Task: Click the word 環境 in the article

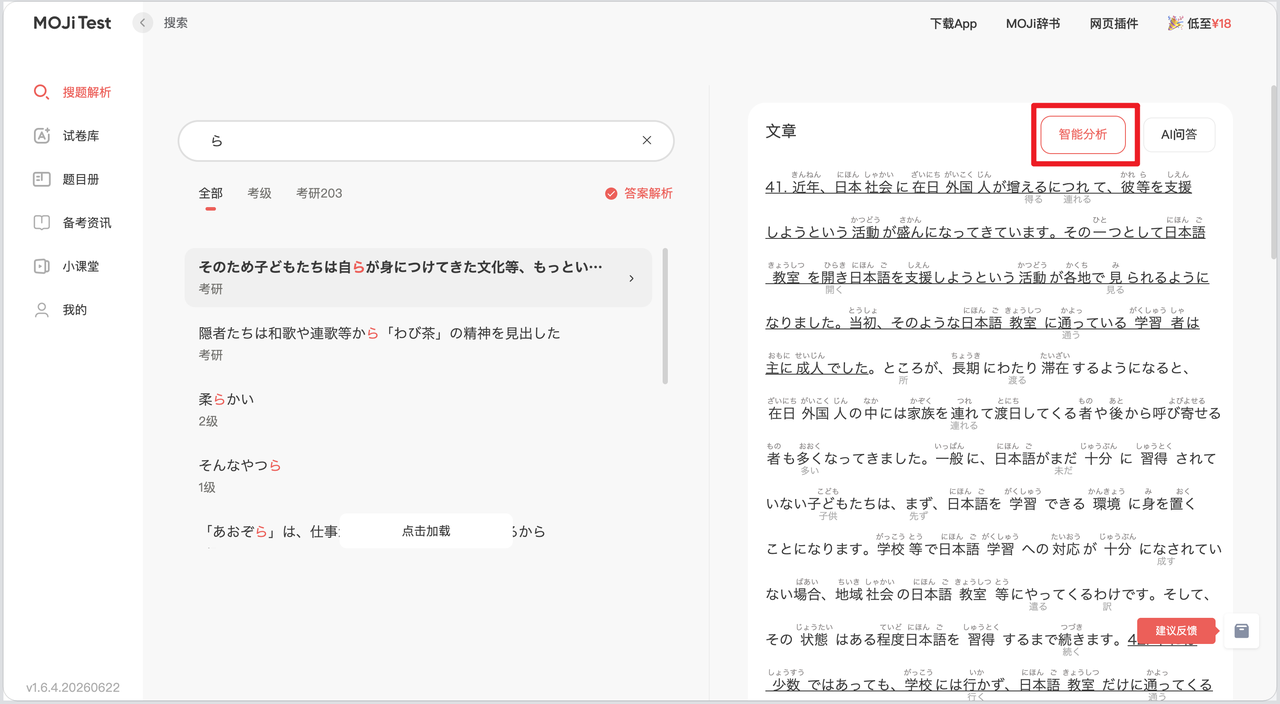Action: (x=1106, y=503)
